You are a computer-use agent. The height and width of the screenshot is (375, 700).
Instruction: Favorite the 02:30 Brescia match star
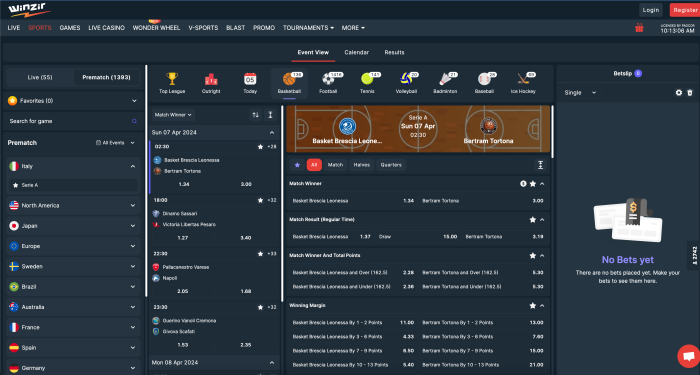[260, 146]
